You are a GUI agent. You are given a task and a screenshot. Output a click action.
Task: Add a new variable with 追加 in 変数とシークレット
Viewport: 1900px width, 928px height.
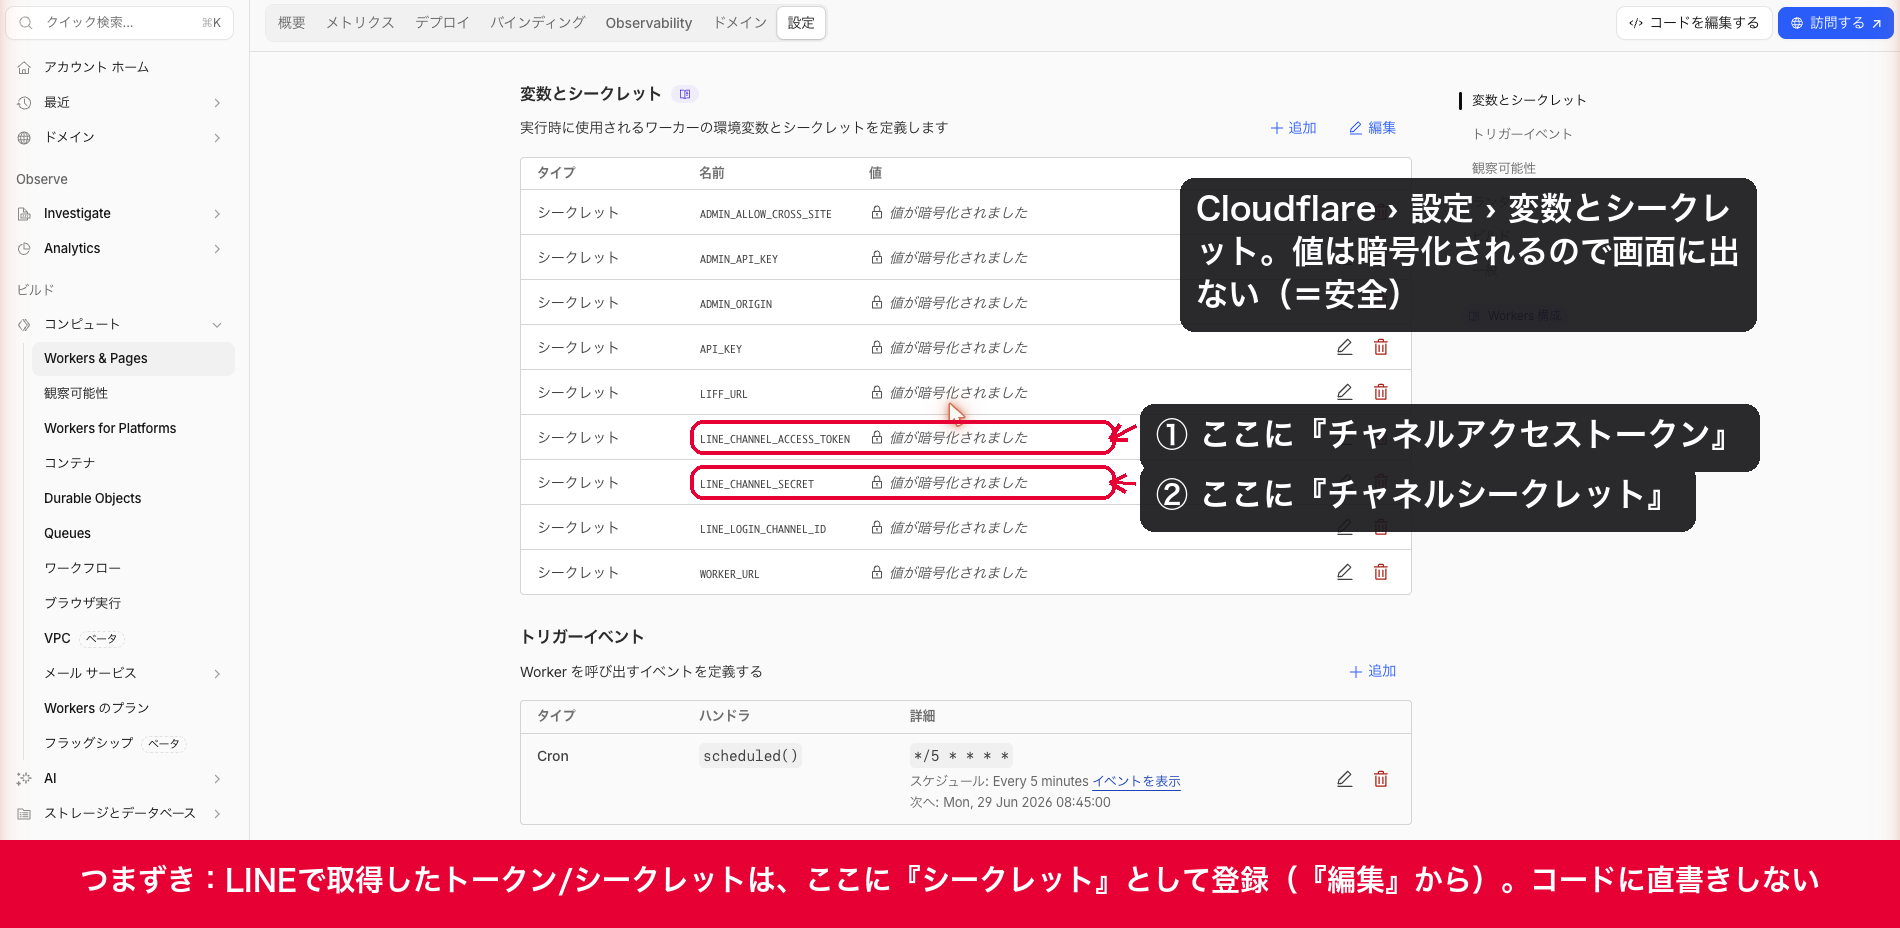[x=1293, y=128]
